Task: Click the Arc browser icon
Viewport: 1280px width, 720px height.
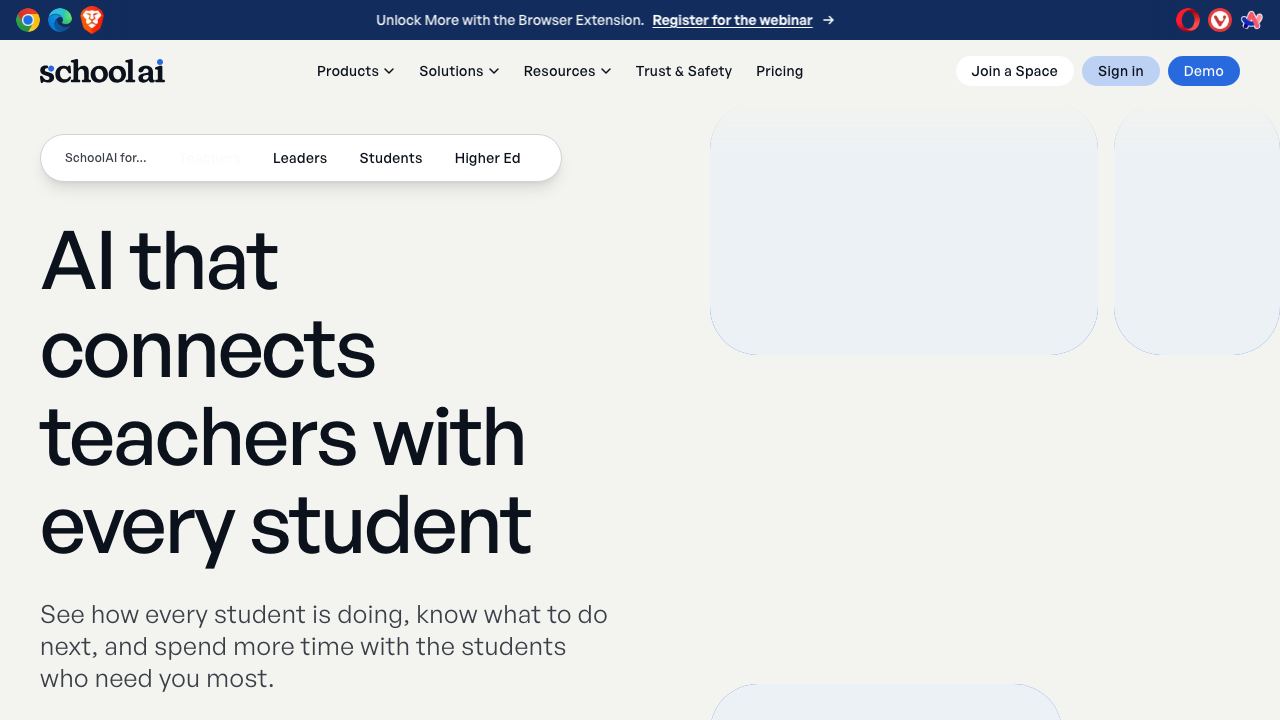Action: click(1252, 20)
